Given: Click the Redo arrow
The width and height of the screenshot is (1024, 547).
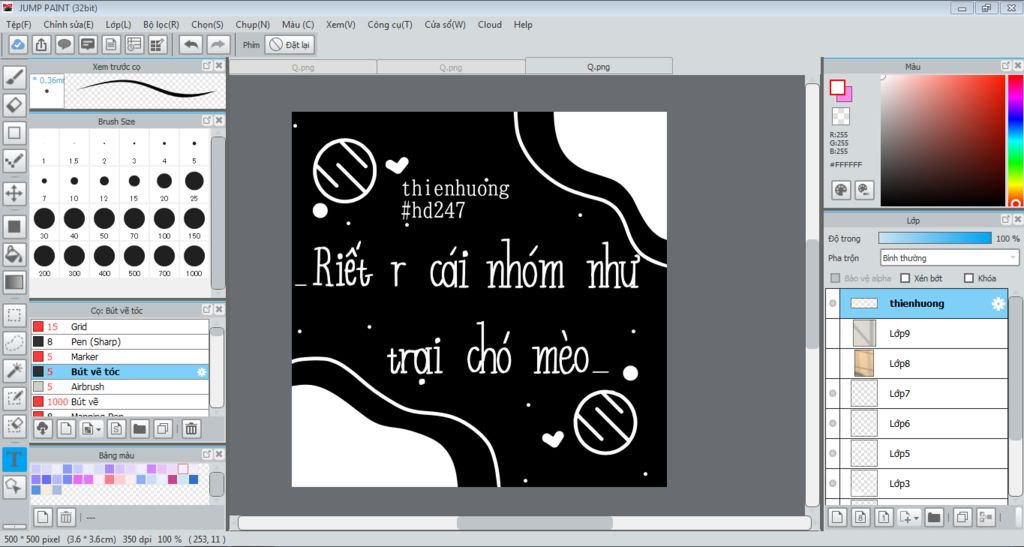Looking at the screenshot, I should point(217,45).
